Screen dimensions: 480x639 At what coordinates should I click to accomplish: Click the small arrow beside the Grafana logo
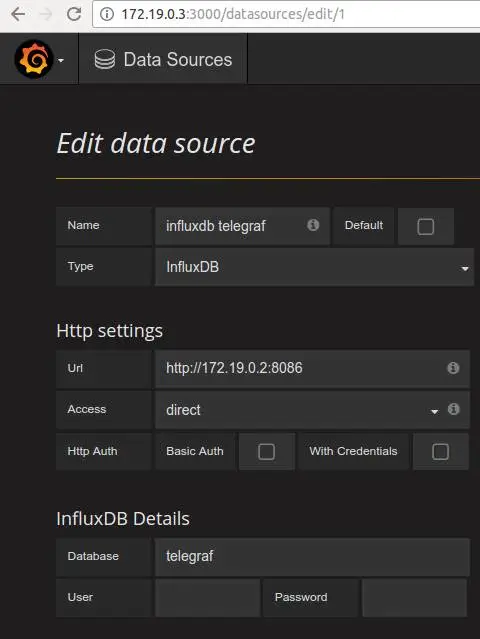pyautogui.click(x=61, y=61)
